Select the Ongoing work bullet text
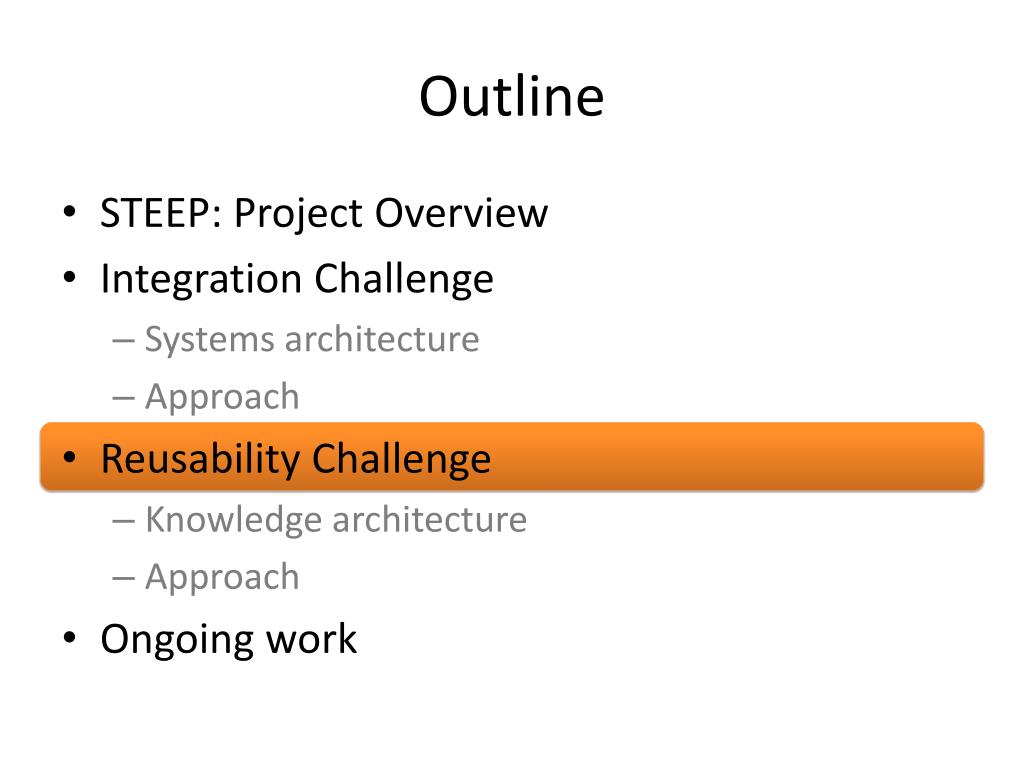This screenshot has height=768, width=1024. (x=229, y=639)
